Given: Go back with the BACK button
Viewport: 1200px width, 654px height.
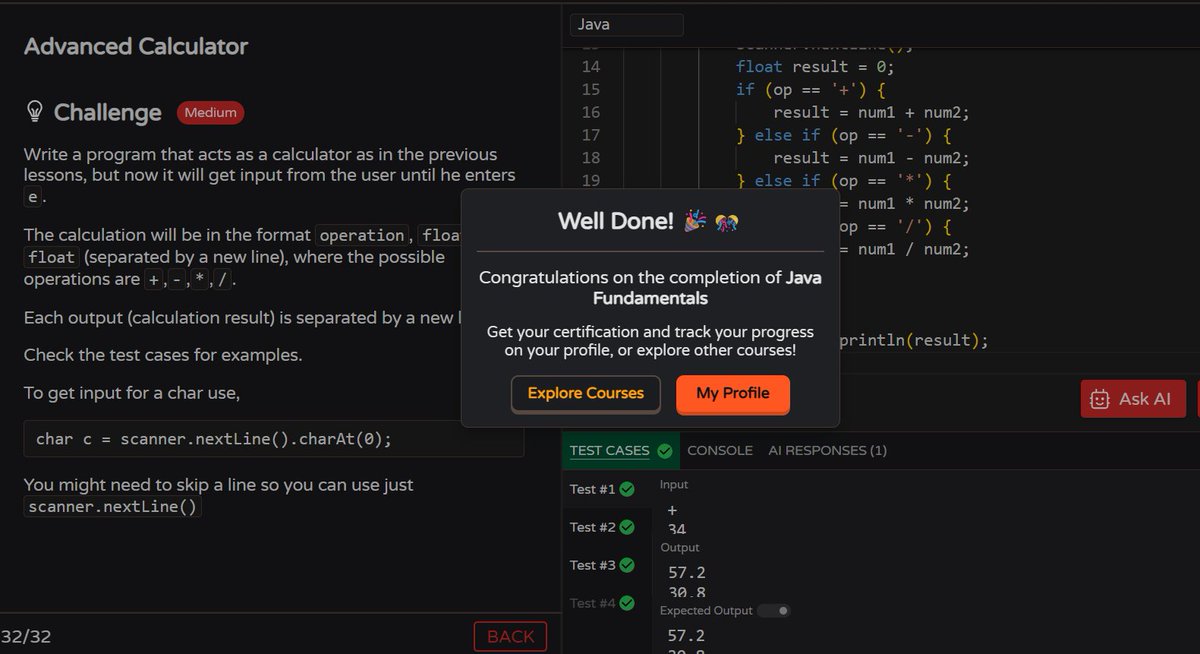Looking at the screenshot, I should [x=510, y=636].
